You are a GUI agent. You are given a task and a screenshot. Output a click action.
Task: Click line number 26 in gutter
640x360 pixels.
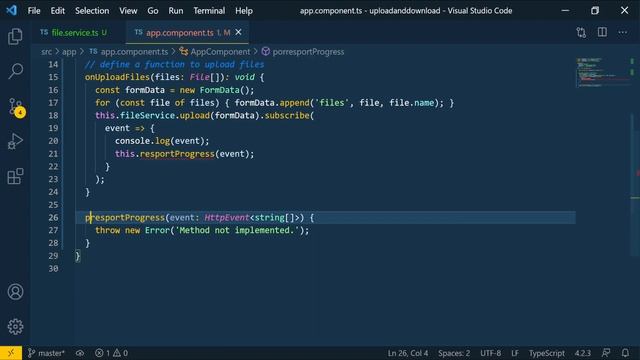coord(53,218)
